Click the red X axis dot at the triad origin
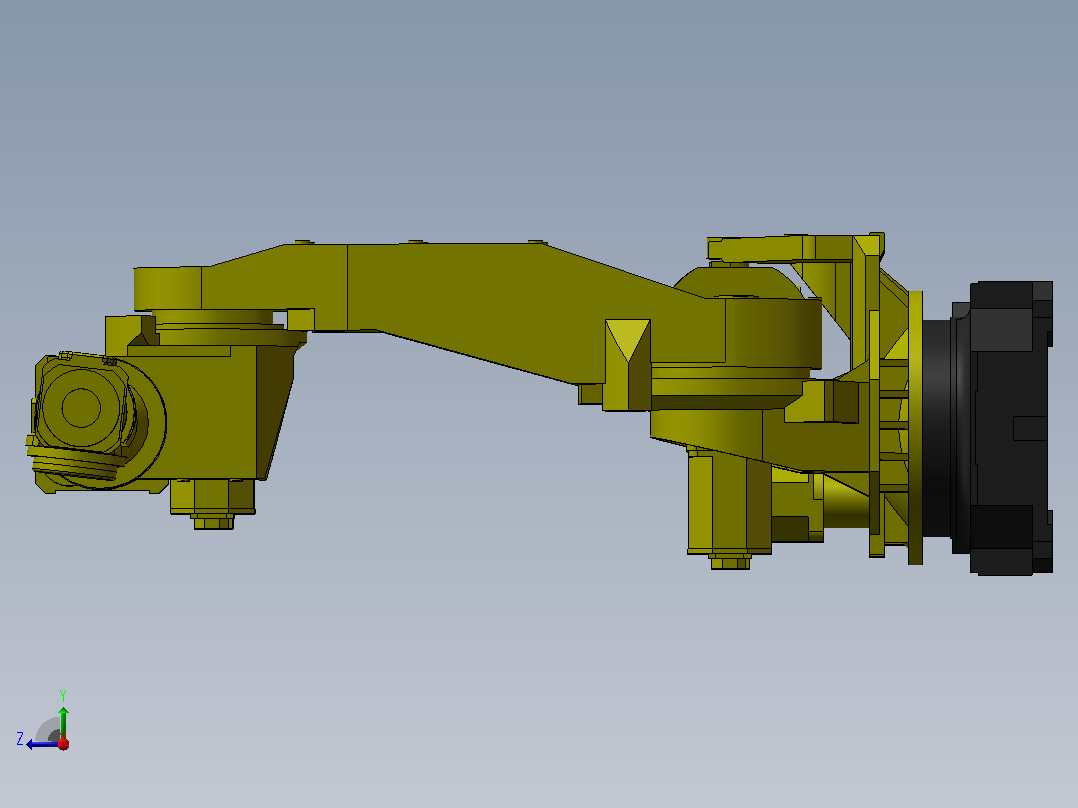The height and width of the screenshot is (808, 1078). tap(63, 743)
